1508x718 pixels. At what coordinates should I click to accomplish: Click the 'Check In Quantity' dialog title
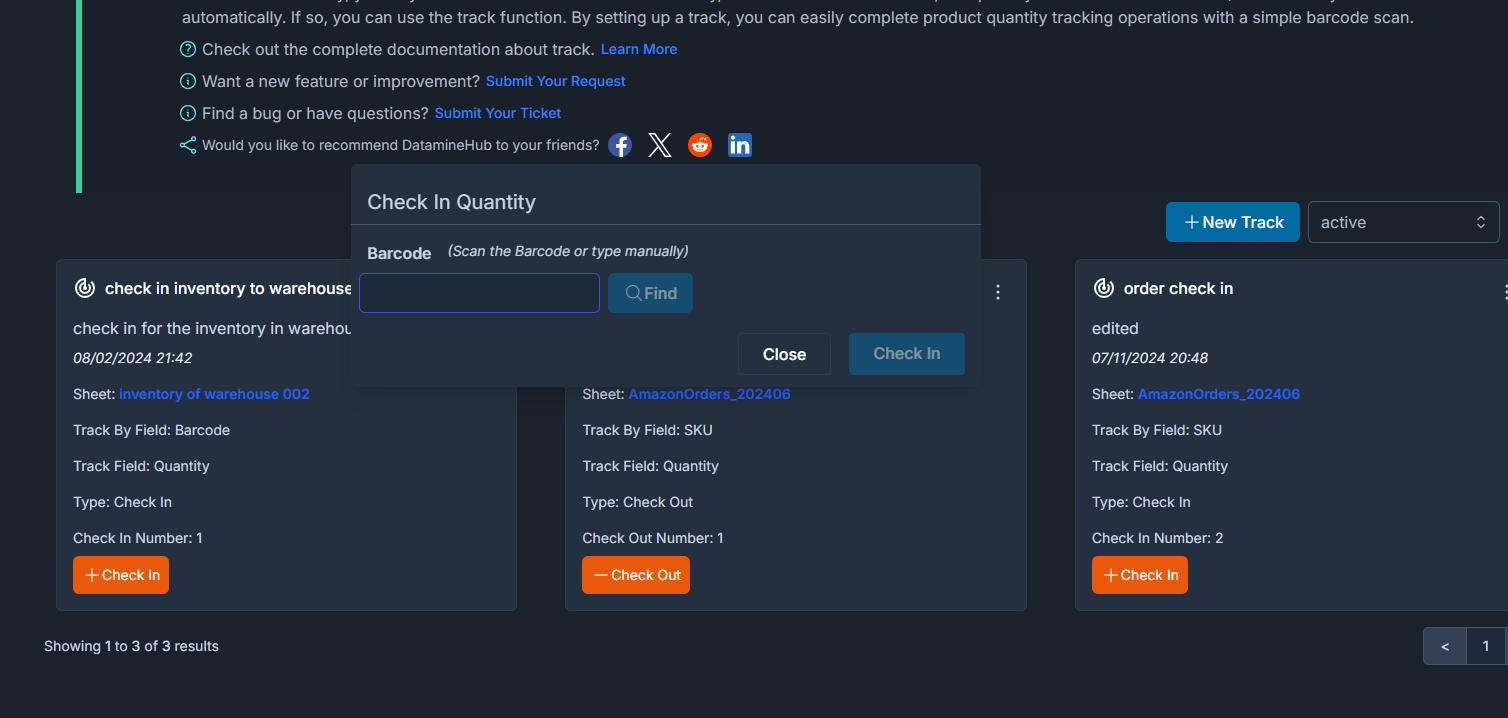452,202
